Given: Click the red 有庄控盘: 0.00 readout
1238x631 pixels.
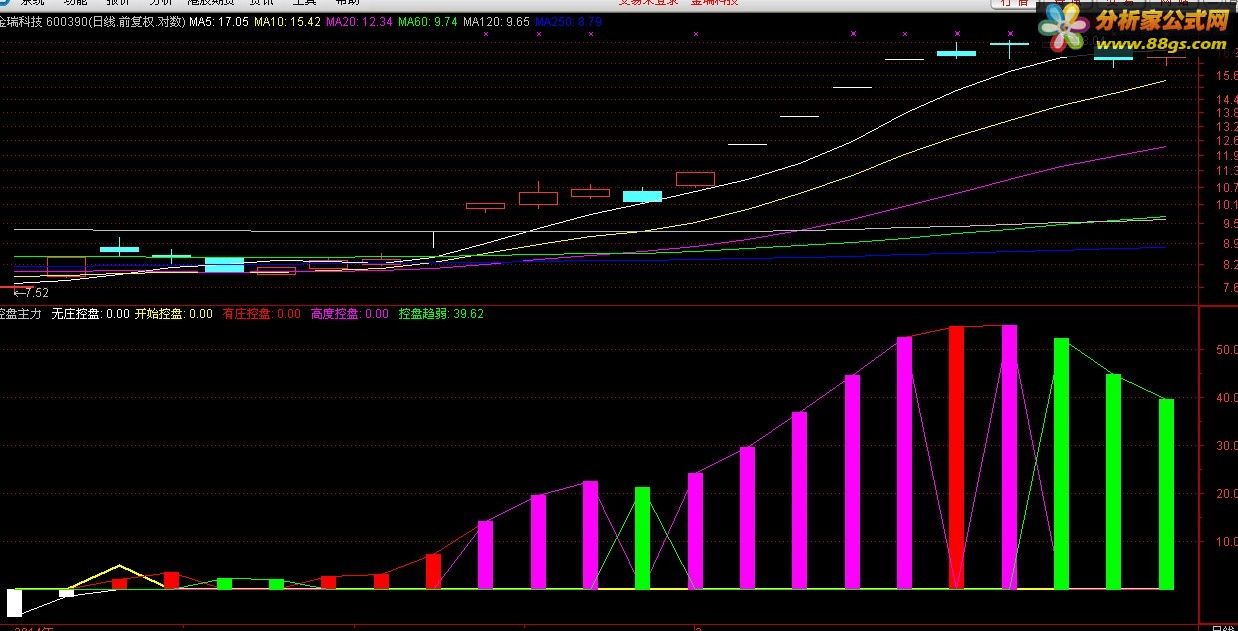Looking at the screenshot, I should click(x=261, y=314).
